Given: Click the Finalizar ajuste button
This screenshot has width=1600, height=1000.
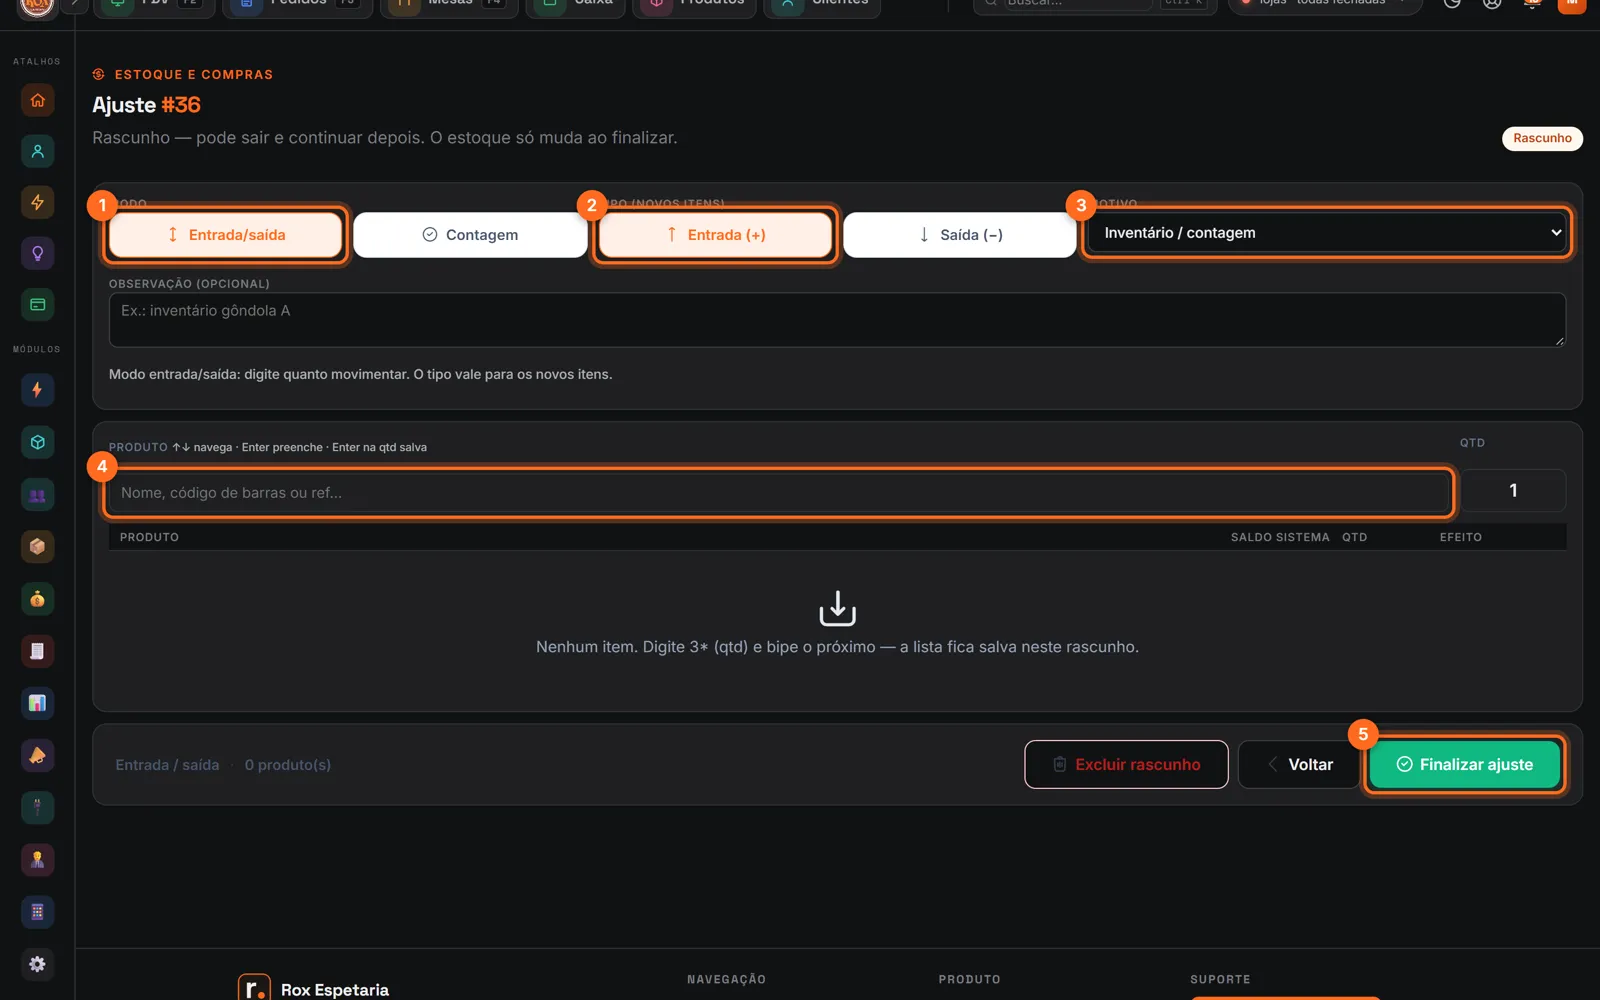Looking at the screenshot, I should pos(1465,765).
